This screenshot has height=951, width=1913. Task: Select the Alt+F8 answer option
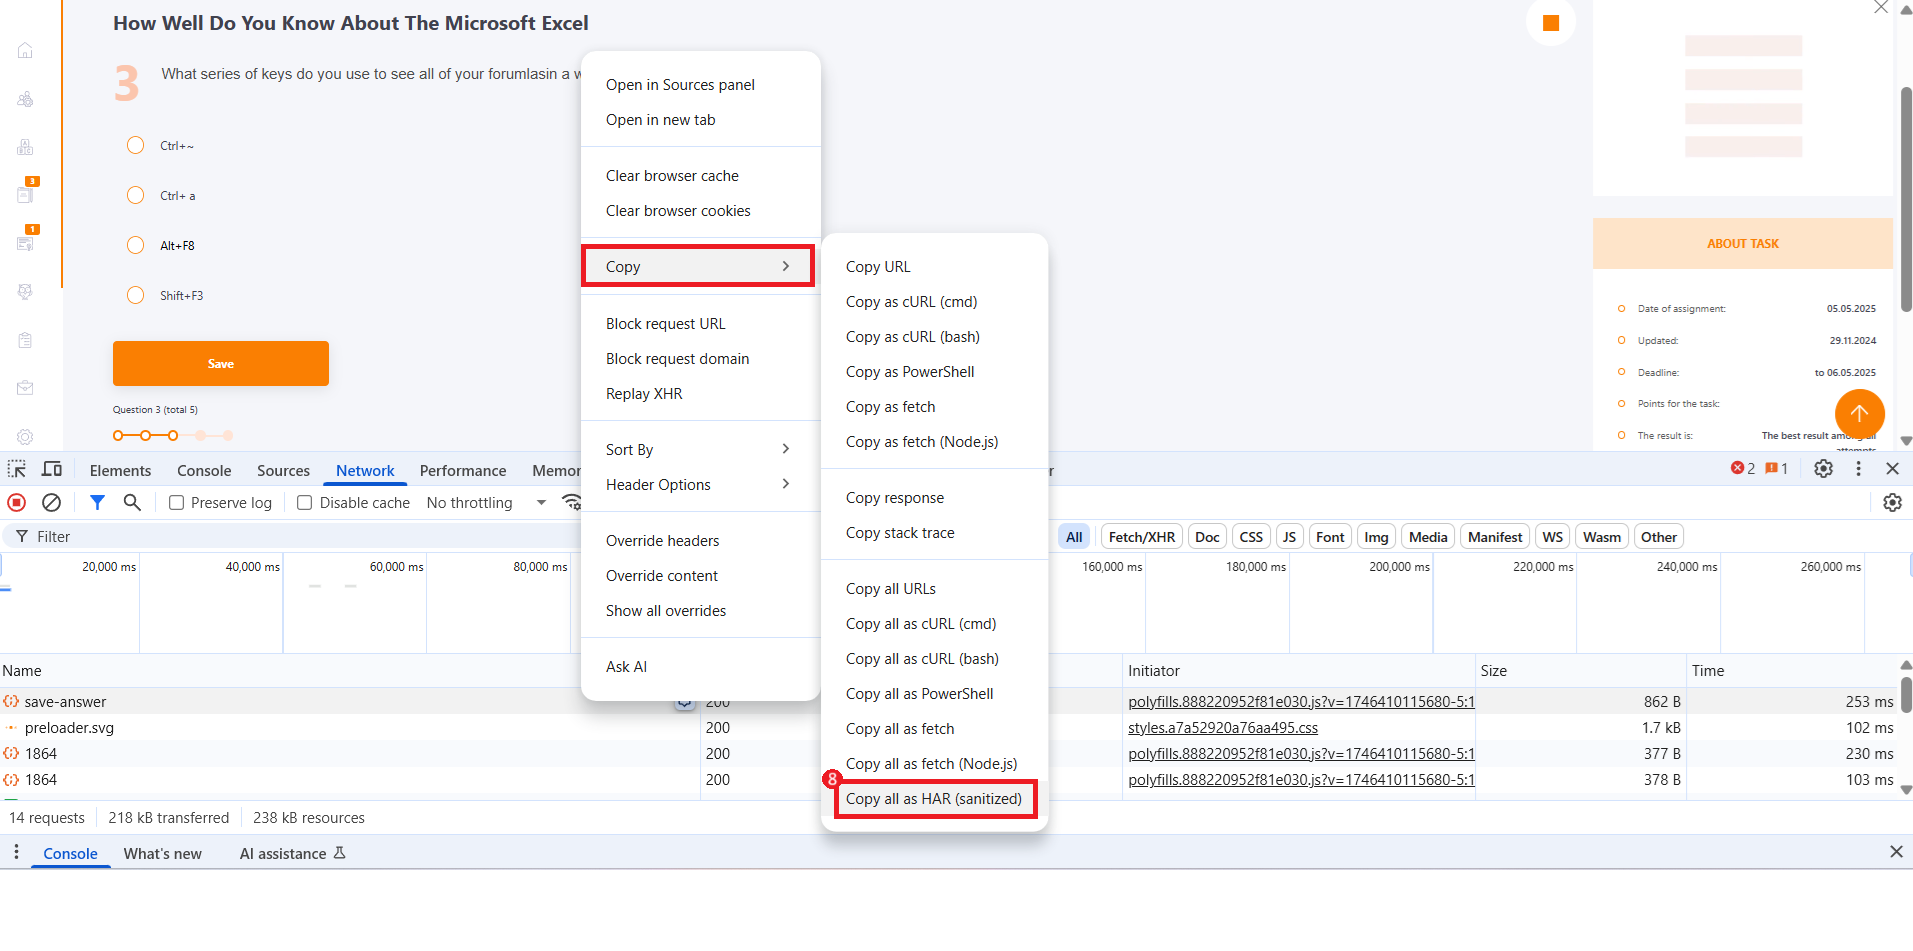(x=136, y=245)
